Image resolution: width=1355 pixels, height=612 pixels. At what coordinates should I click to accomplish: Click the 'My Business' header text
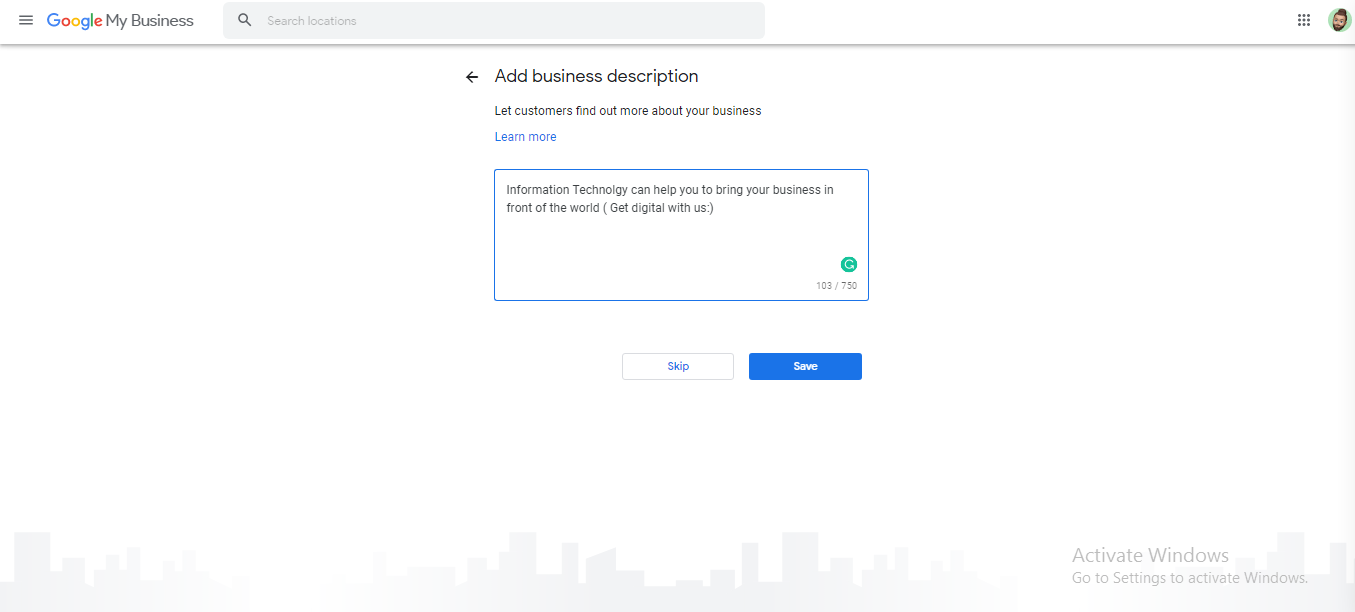[150, 21]
